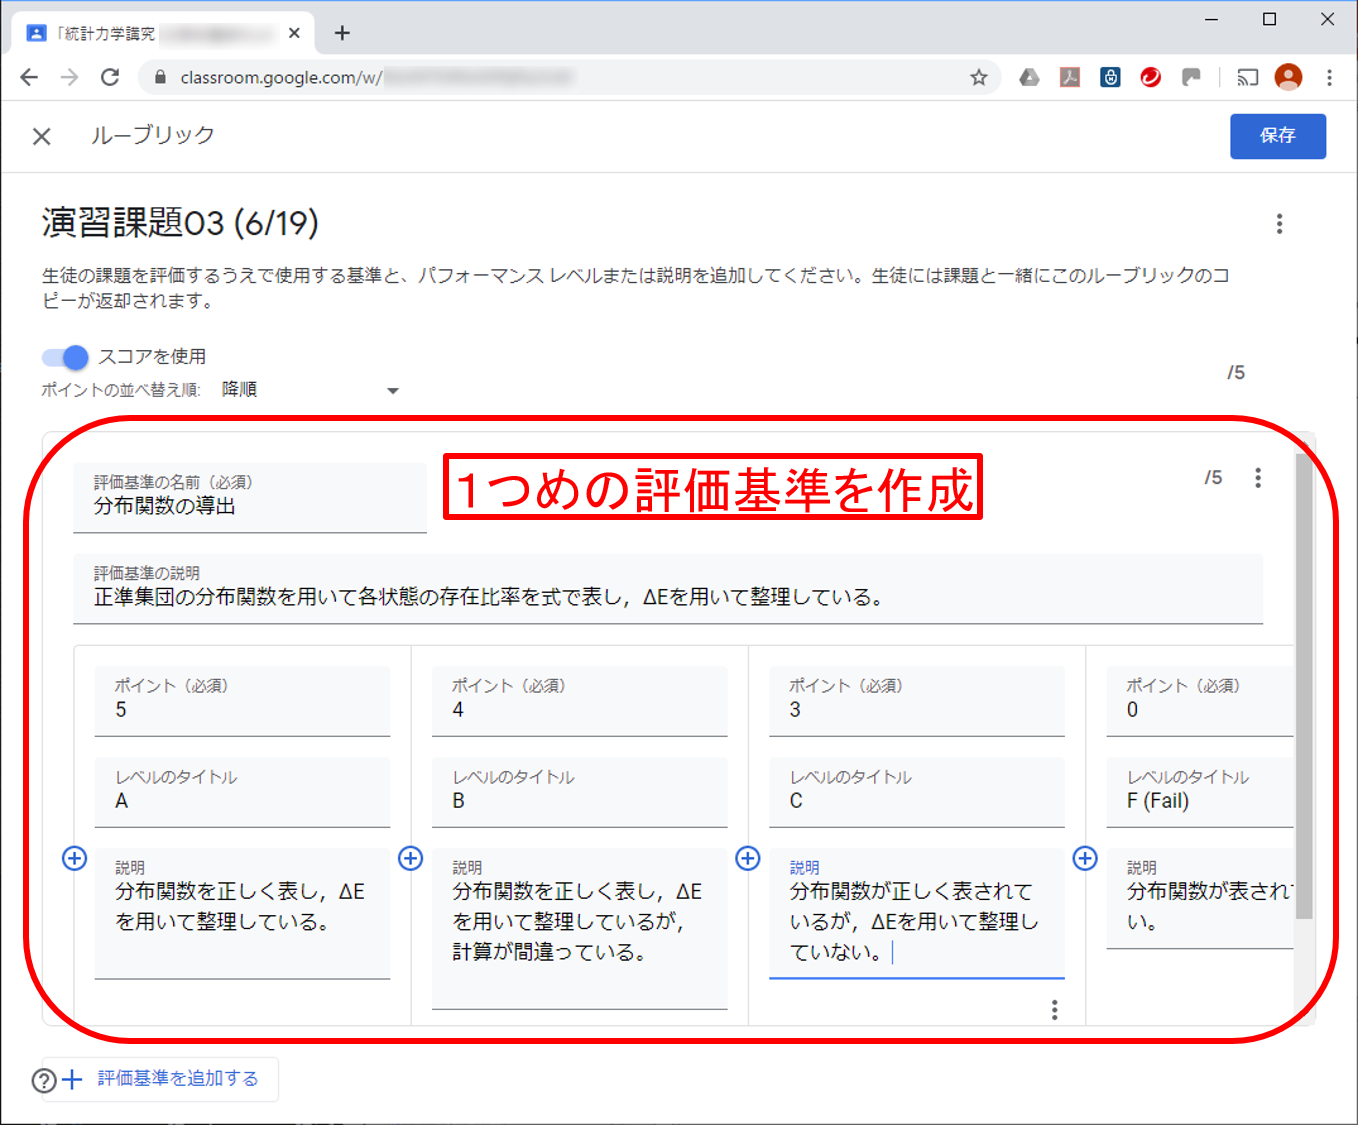The height and width of the screenshot is (1125, 1358).
Task: Click the Google Drive extension icon
Action: coord(1029,77)
